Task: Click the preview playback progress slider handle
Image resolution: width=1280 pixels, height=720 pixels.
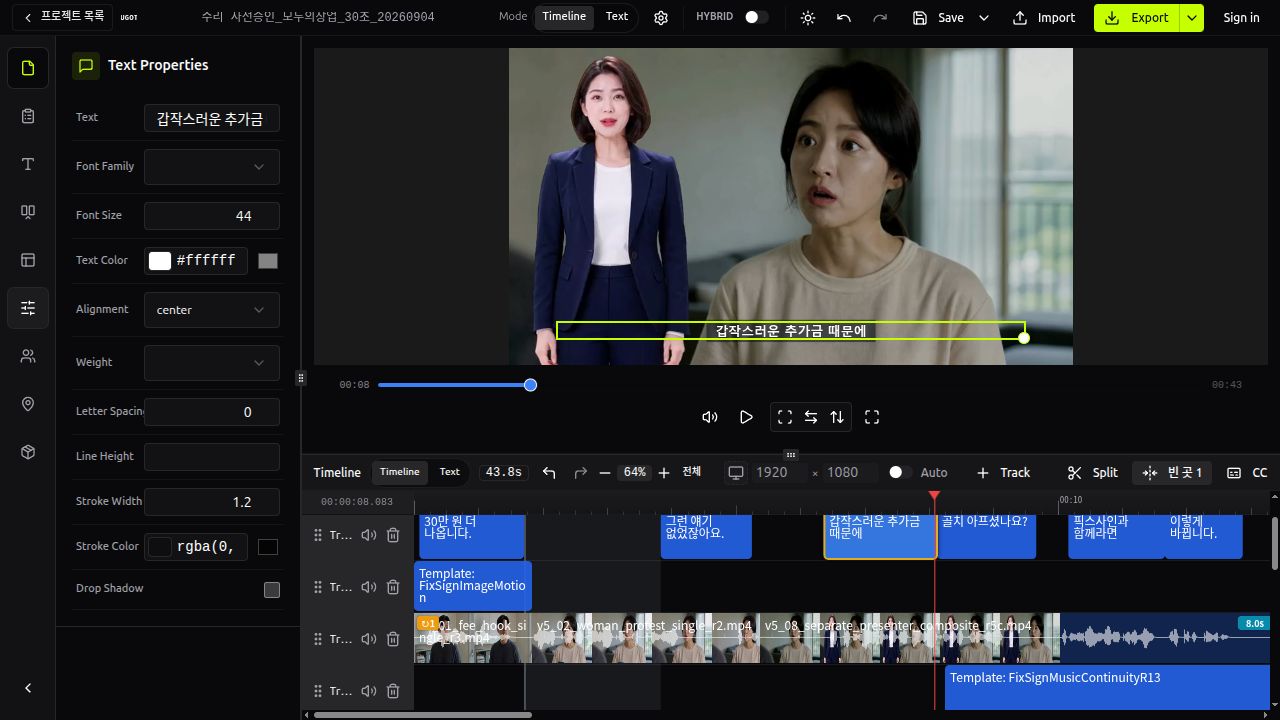Action: [x=531, y=385]
